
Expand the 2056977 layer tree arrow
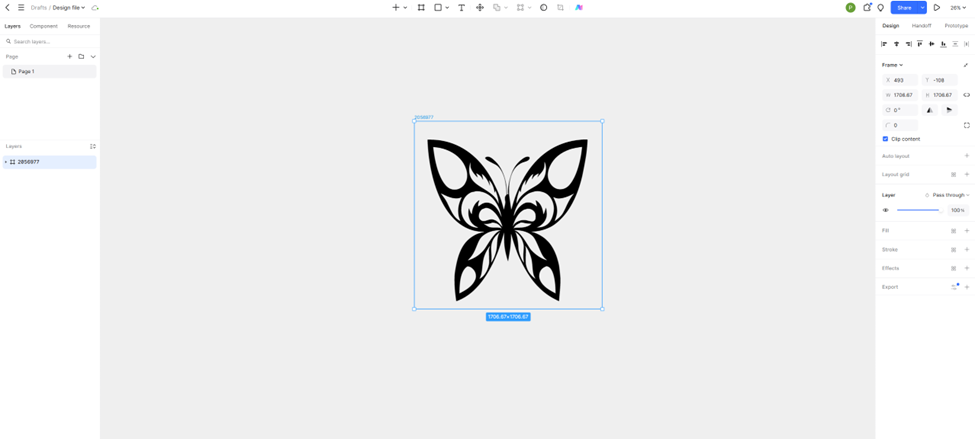tap(6, 162)
